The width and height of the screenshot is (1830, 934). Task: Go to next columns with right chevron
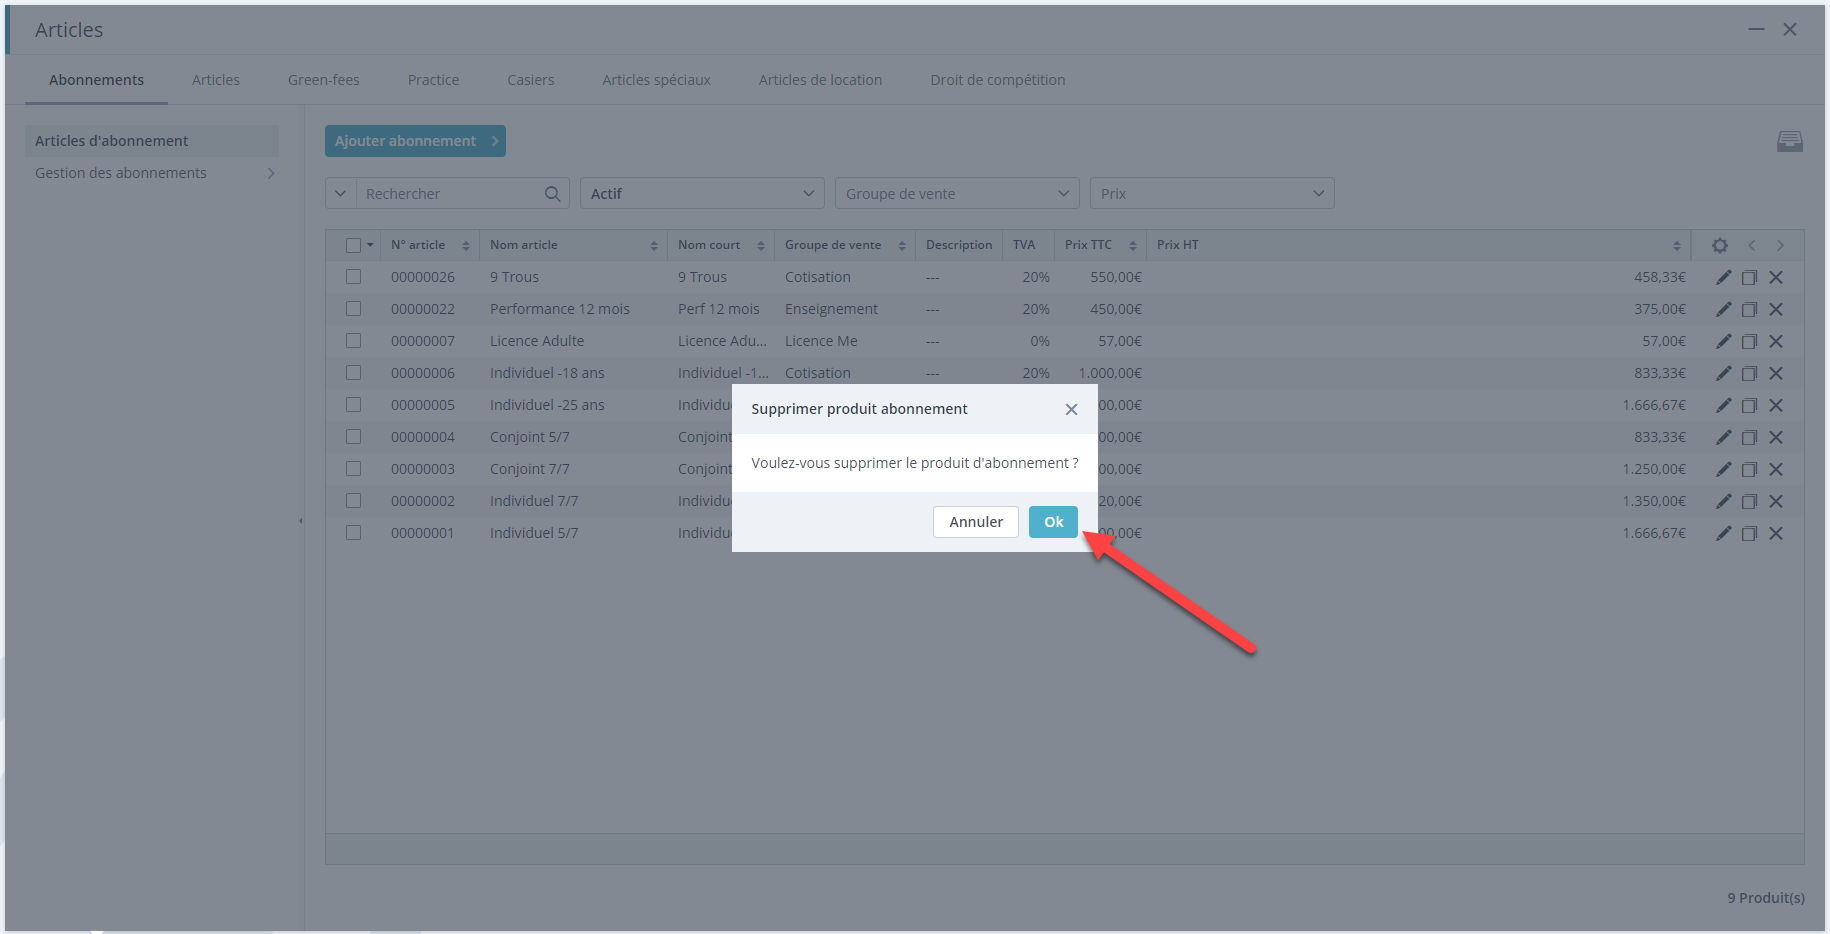tap(1780, 245)
